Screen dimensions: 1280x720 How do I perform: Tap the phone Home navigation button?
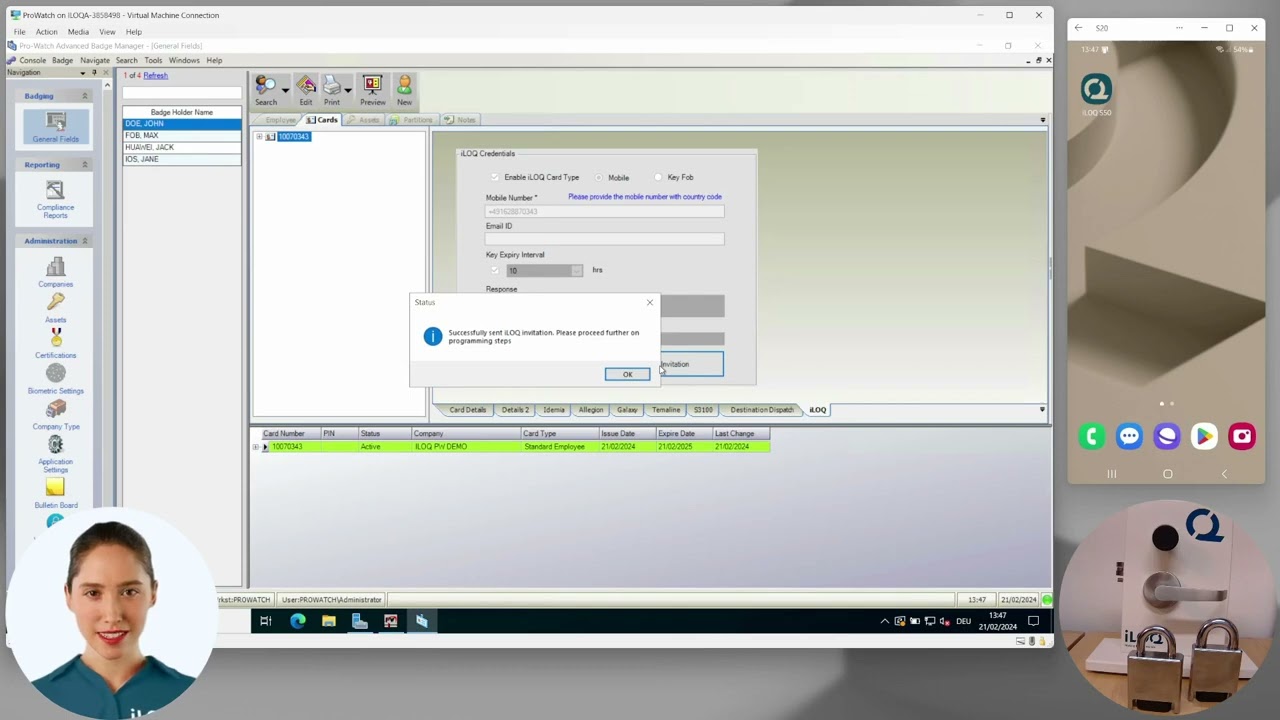(1167, 474)
